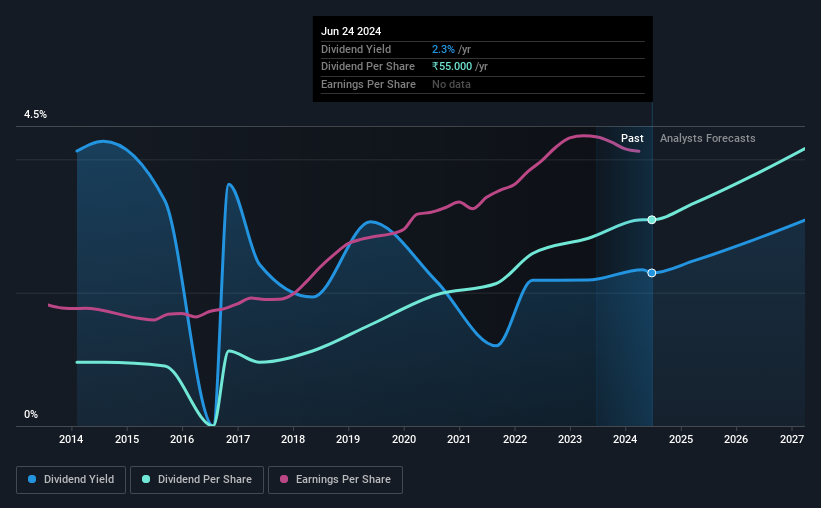The height and width of the screenshot is (508, 821).
Task: Click the pink Earnings Per Share legend dot
Action: [284, 479]
